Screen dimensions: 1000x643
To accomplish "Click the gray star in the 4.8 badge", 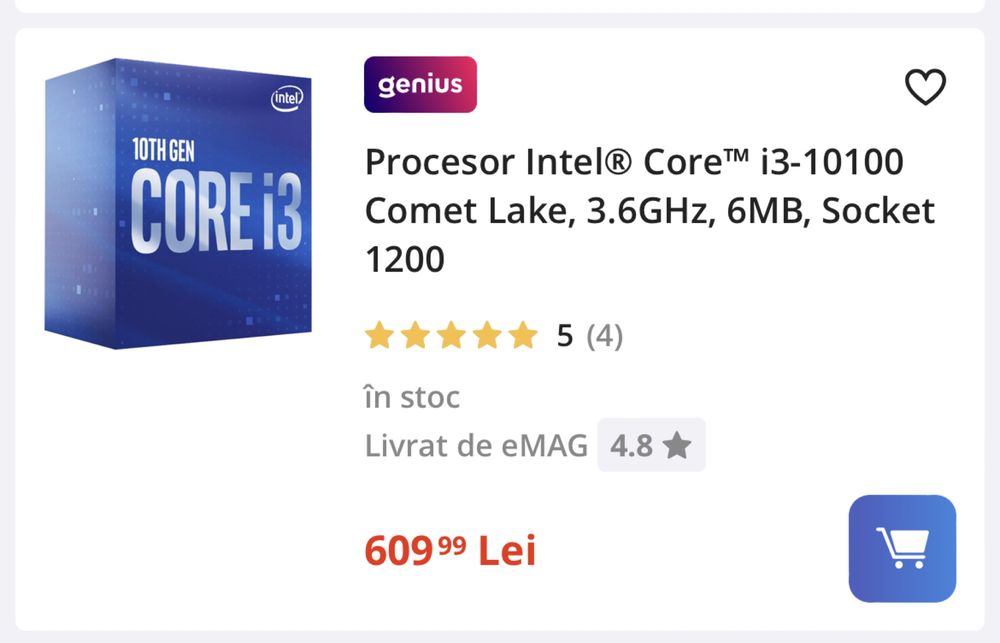I will tap(677, 445).
